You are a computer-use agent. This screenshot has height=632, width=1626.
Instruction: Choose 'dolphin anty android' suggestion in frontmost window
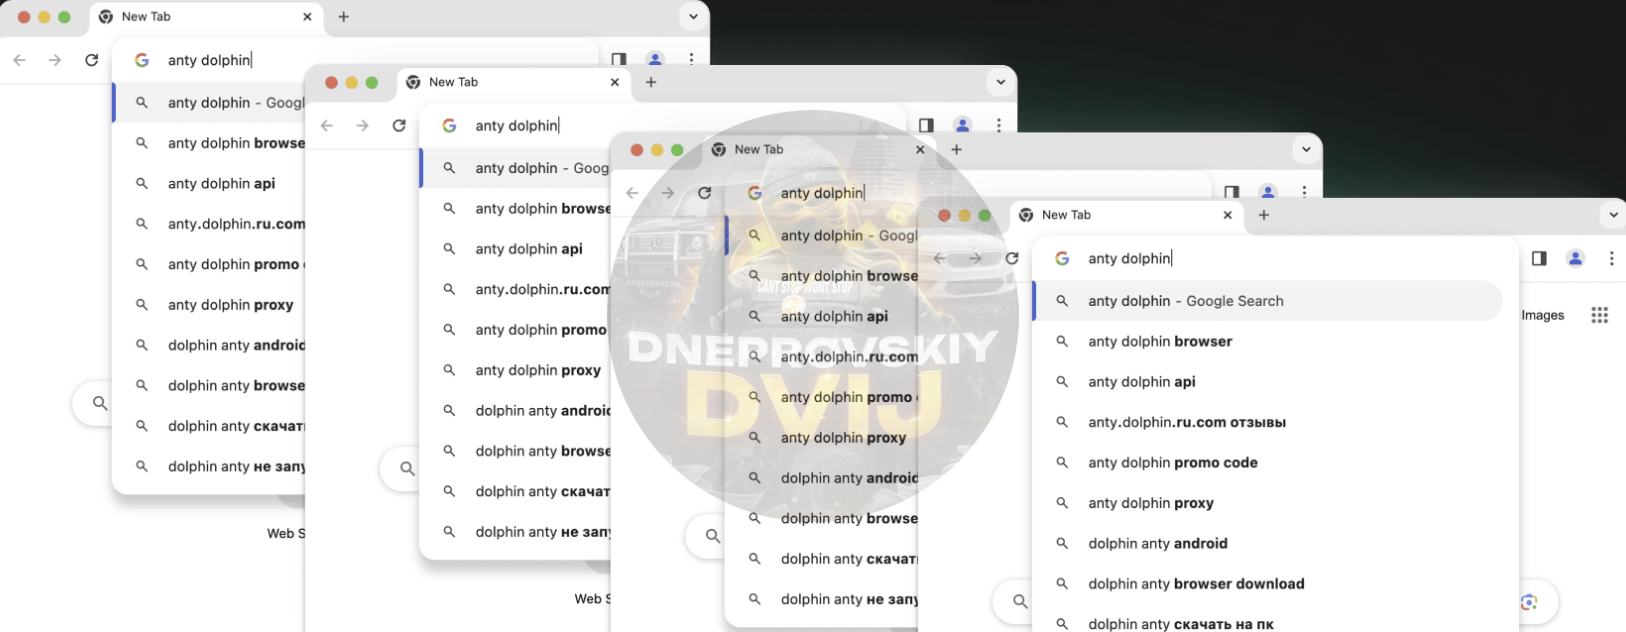pos(1268,544)
